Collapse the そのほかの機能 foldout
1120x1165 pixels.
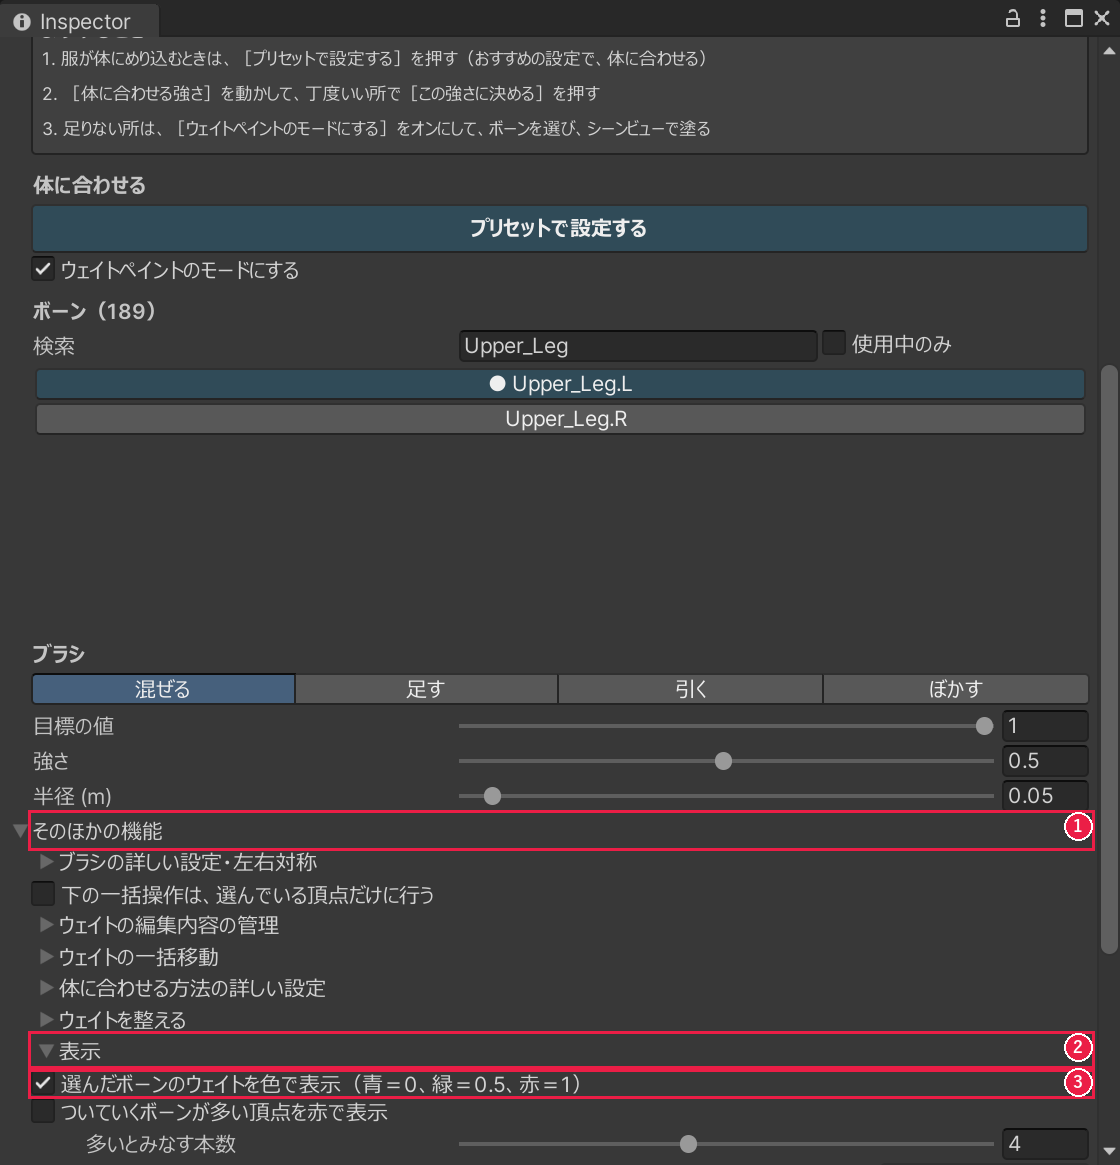pos(20,831)
